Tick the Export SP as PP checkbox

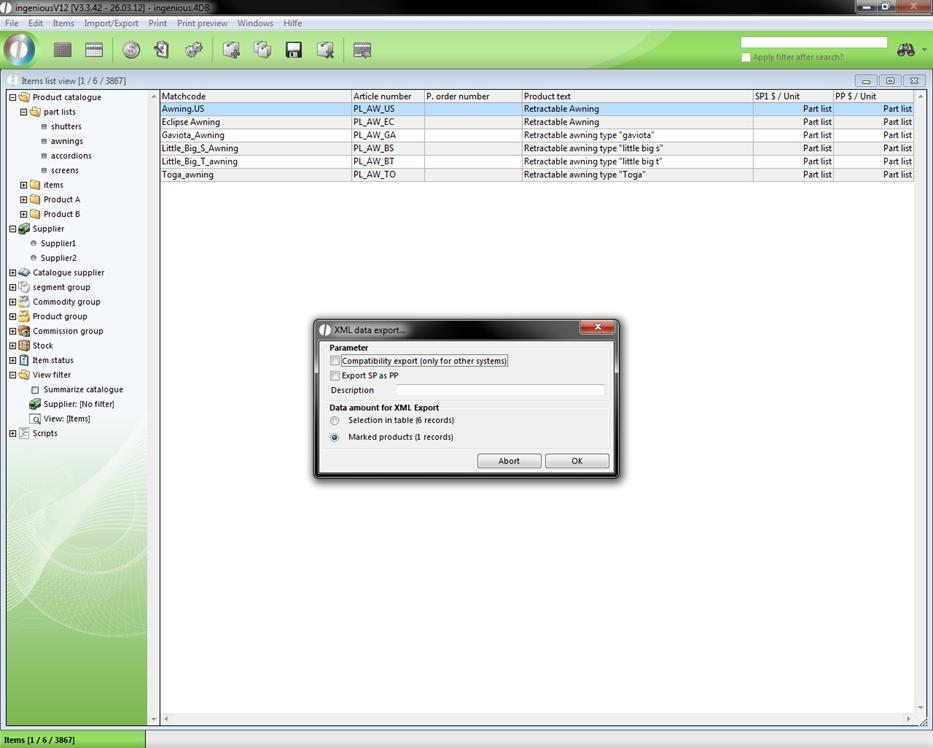pos(335,376)
